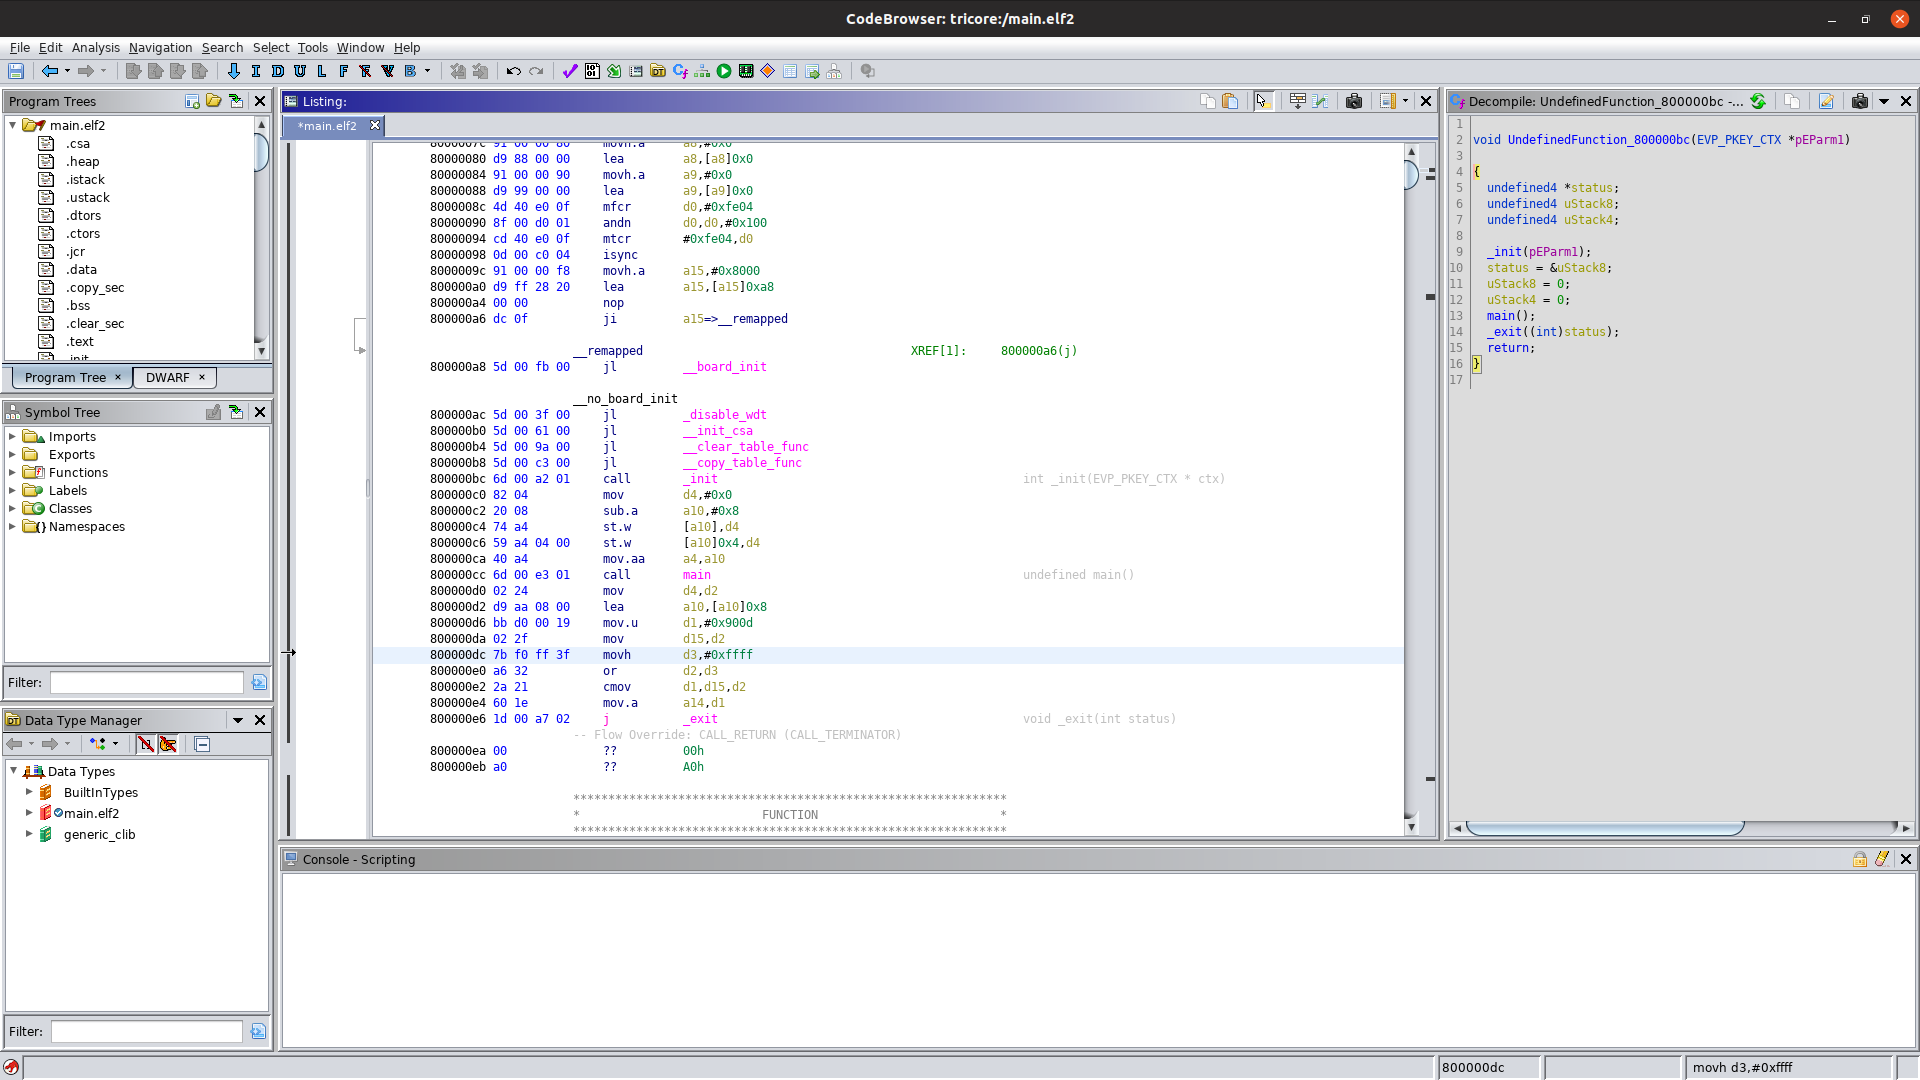Click the main call operand in listing
Screen dimensions: 1920x1080
(x=697, y=575)
